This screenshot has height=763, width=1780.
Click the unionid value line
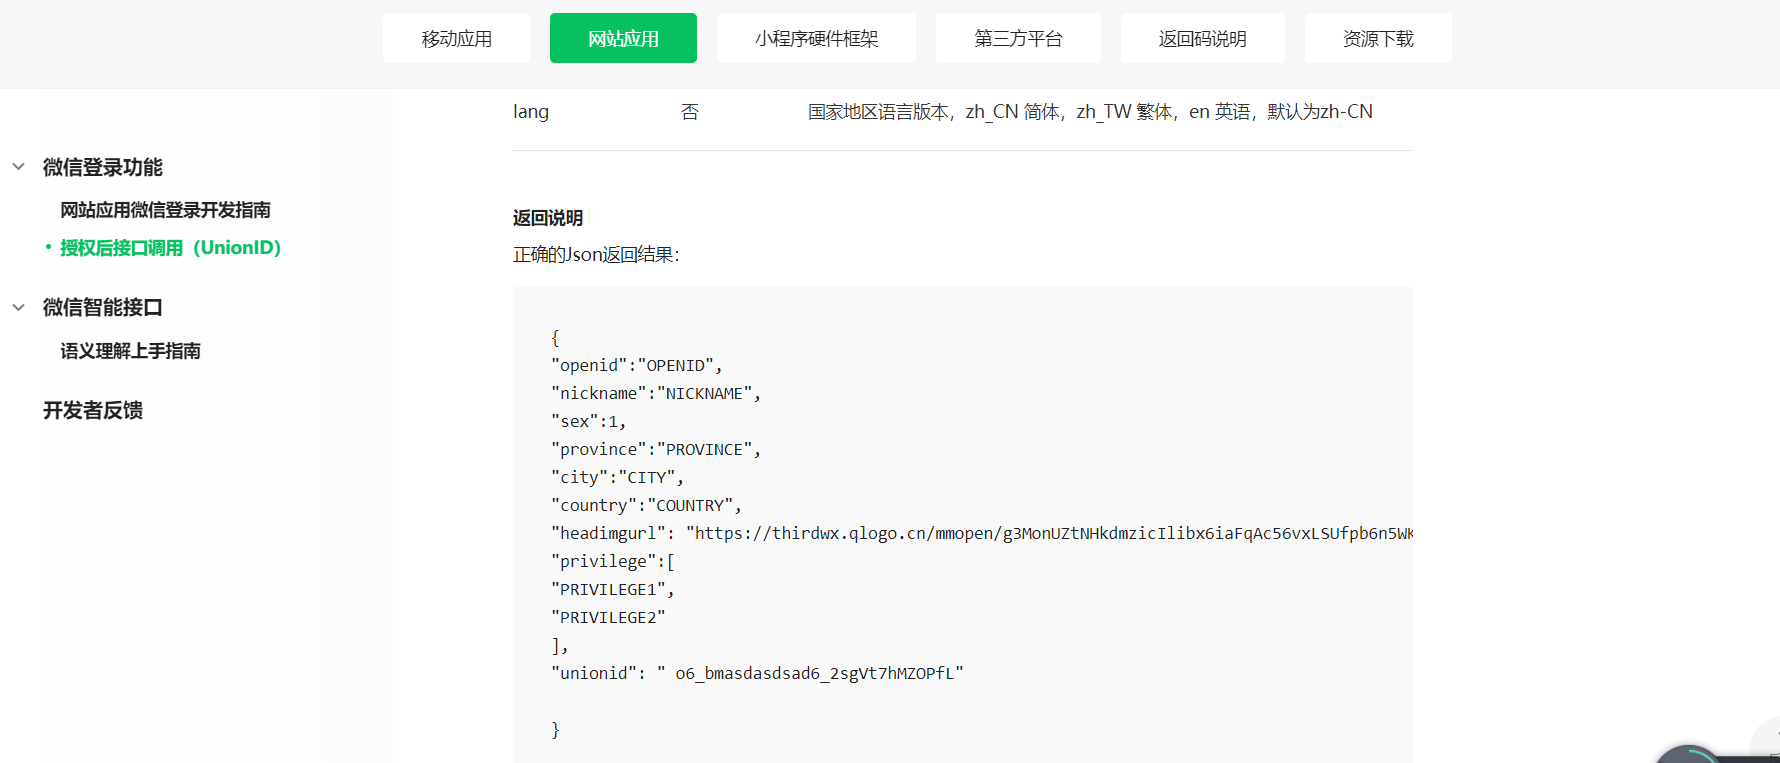[757, 674]
